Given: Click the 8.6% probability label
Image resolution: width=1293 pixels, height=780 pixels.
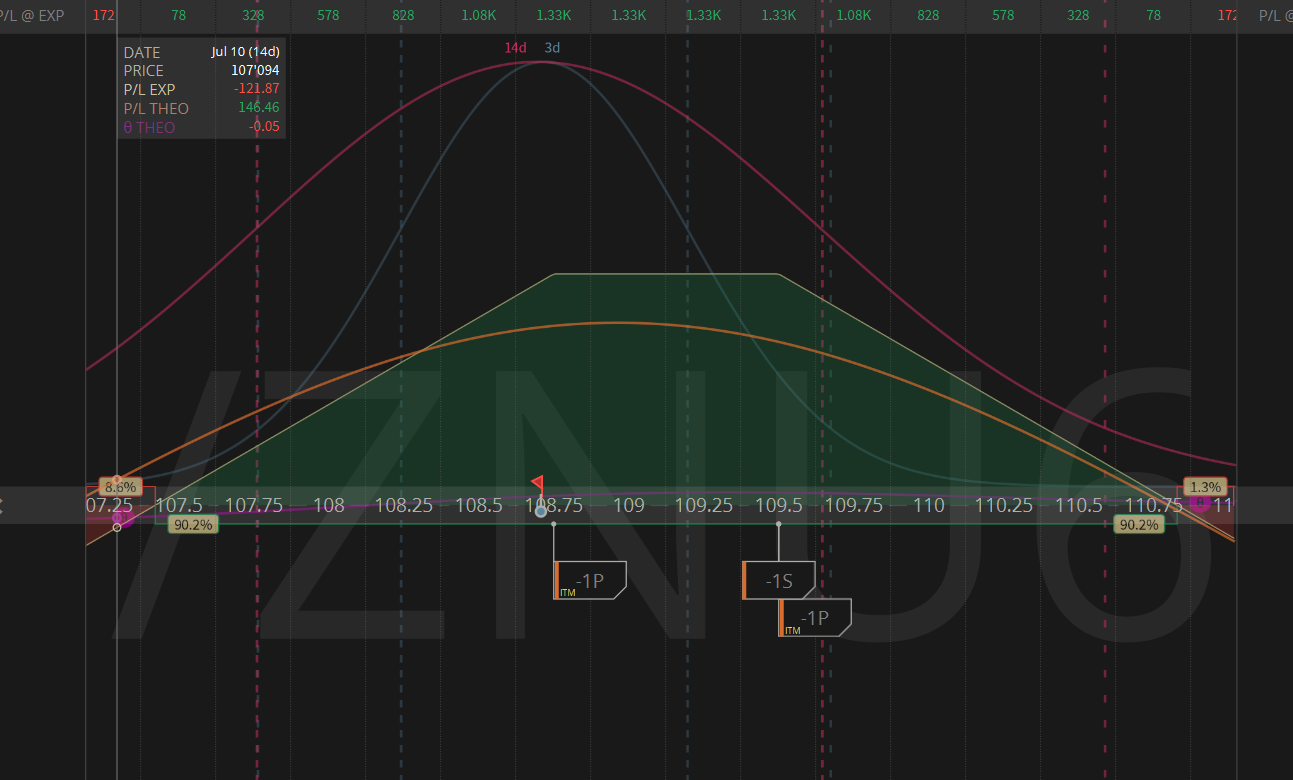Looking at the screenshot, I should click(121, 487).
